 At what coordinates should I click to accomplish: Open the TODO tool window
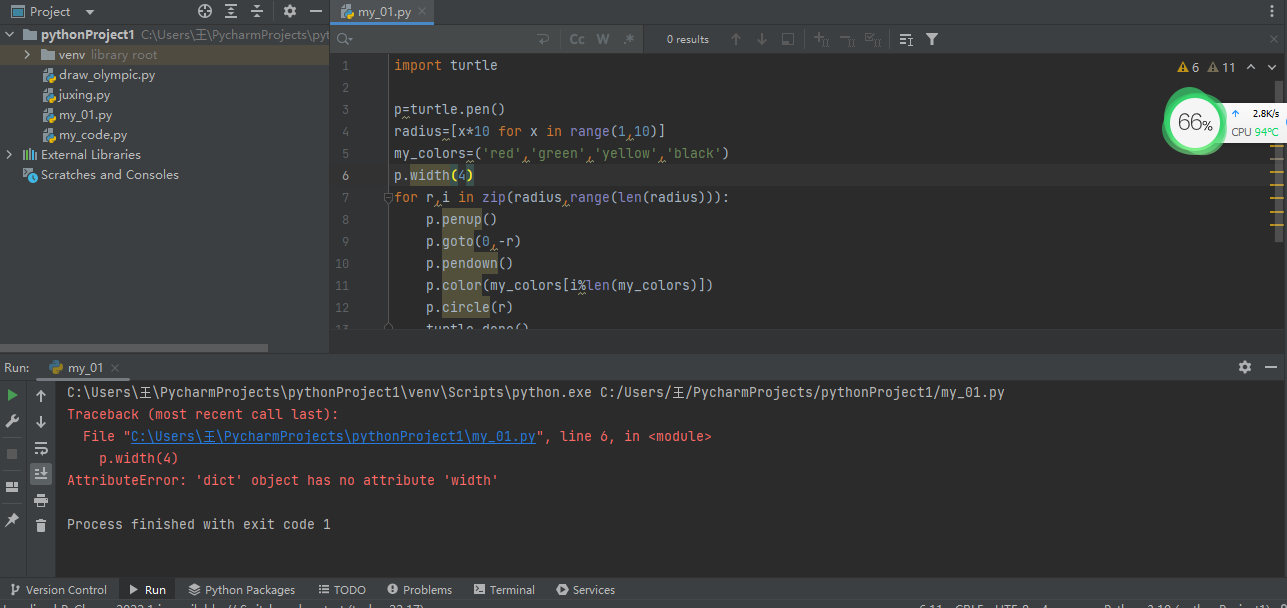342,590
